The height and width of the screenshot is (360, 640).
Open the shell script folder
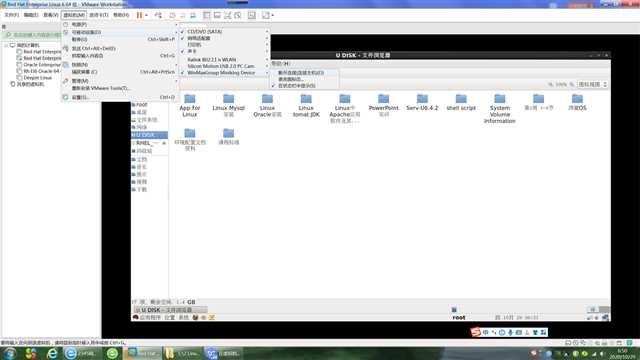pyautogui.click(x=461, y=102)
